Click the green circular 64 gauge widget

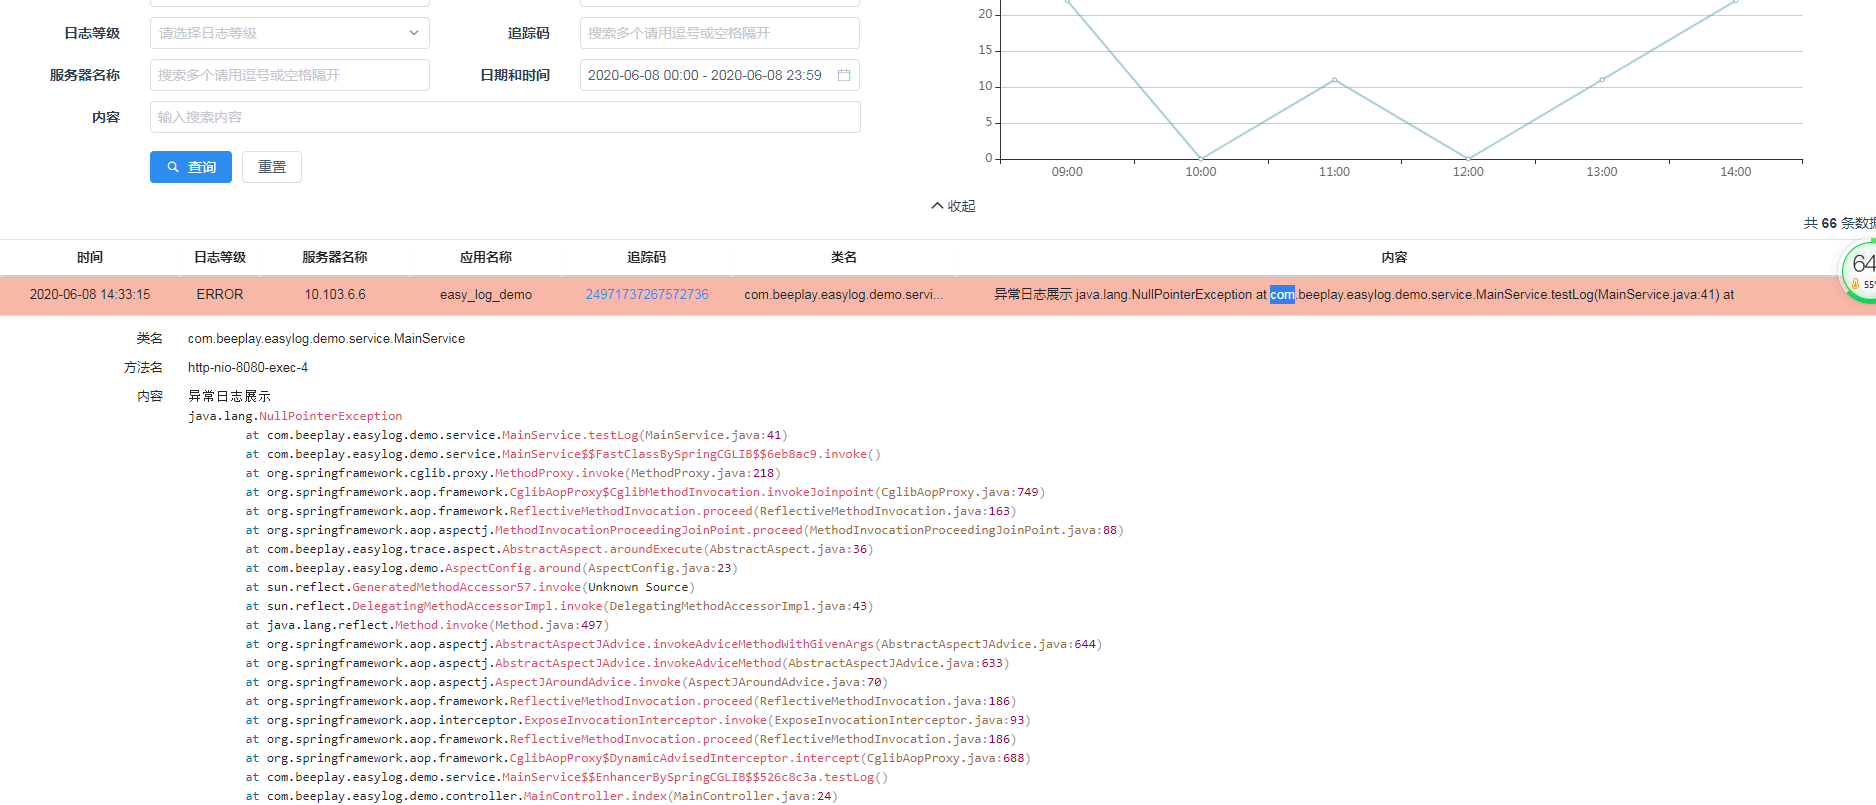point(1860,270)
